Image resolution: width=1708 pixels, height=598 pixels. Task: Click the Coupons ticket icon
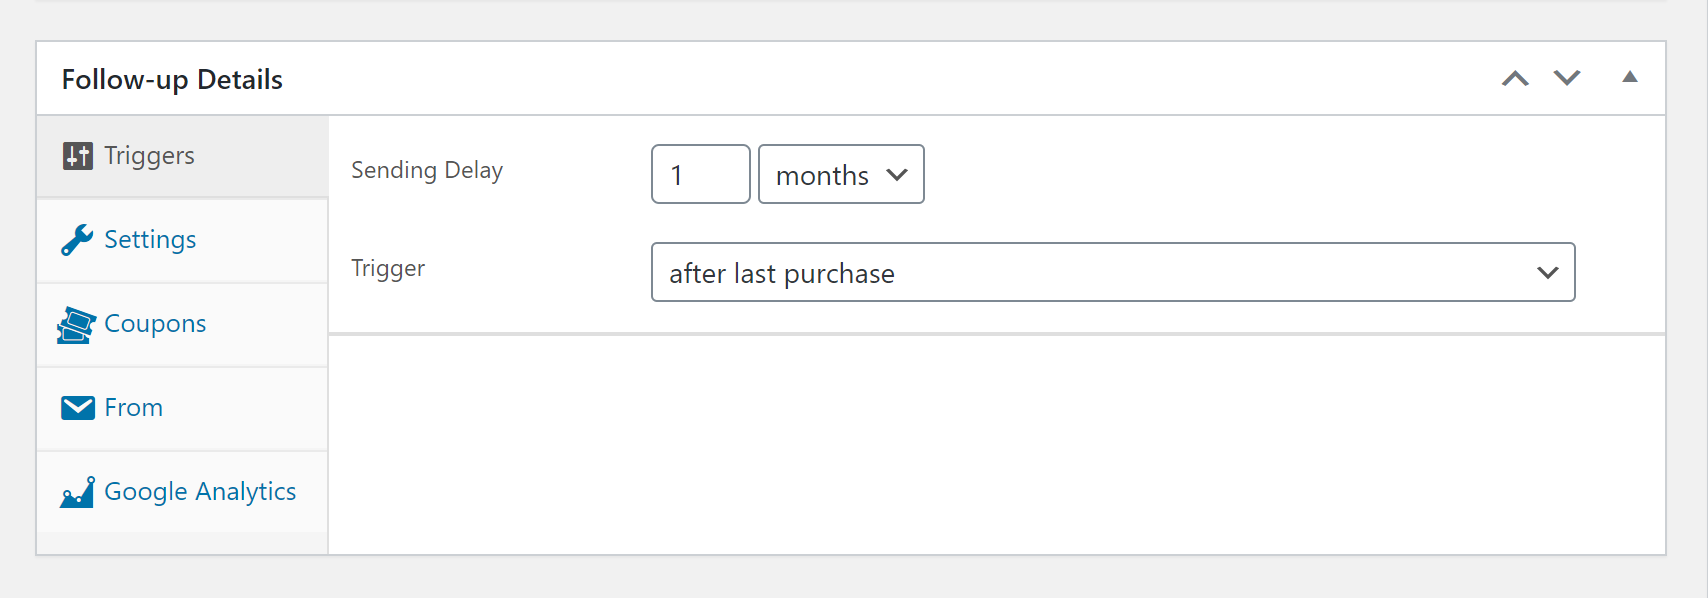[77, 325]
